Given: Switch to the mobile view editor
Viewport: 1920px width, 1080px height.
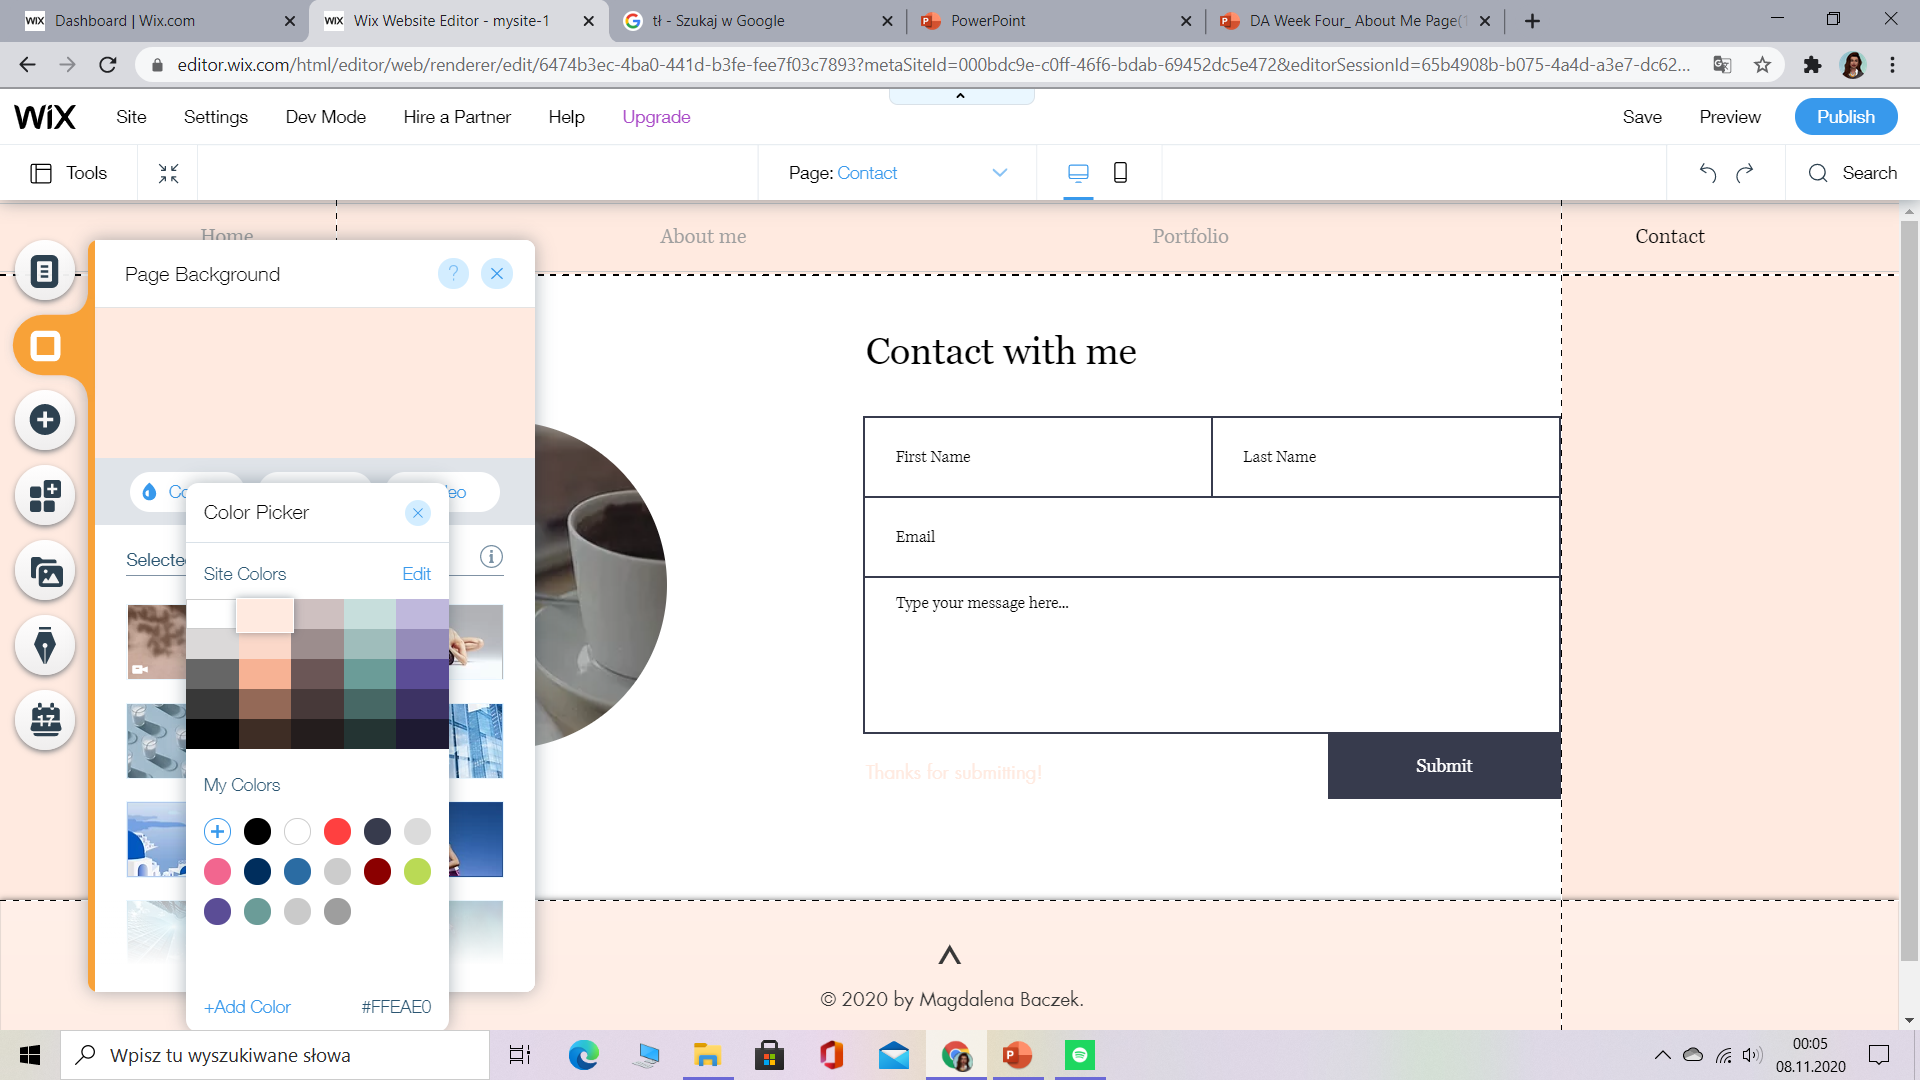Looking at the screenshot, I should [x=1120, y=173].
